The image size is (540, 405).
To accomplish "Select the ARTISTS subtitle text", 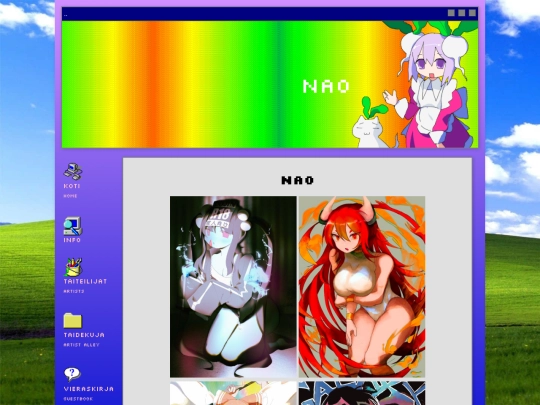I will point(74,291).
